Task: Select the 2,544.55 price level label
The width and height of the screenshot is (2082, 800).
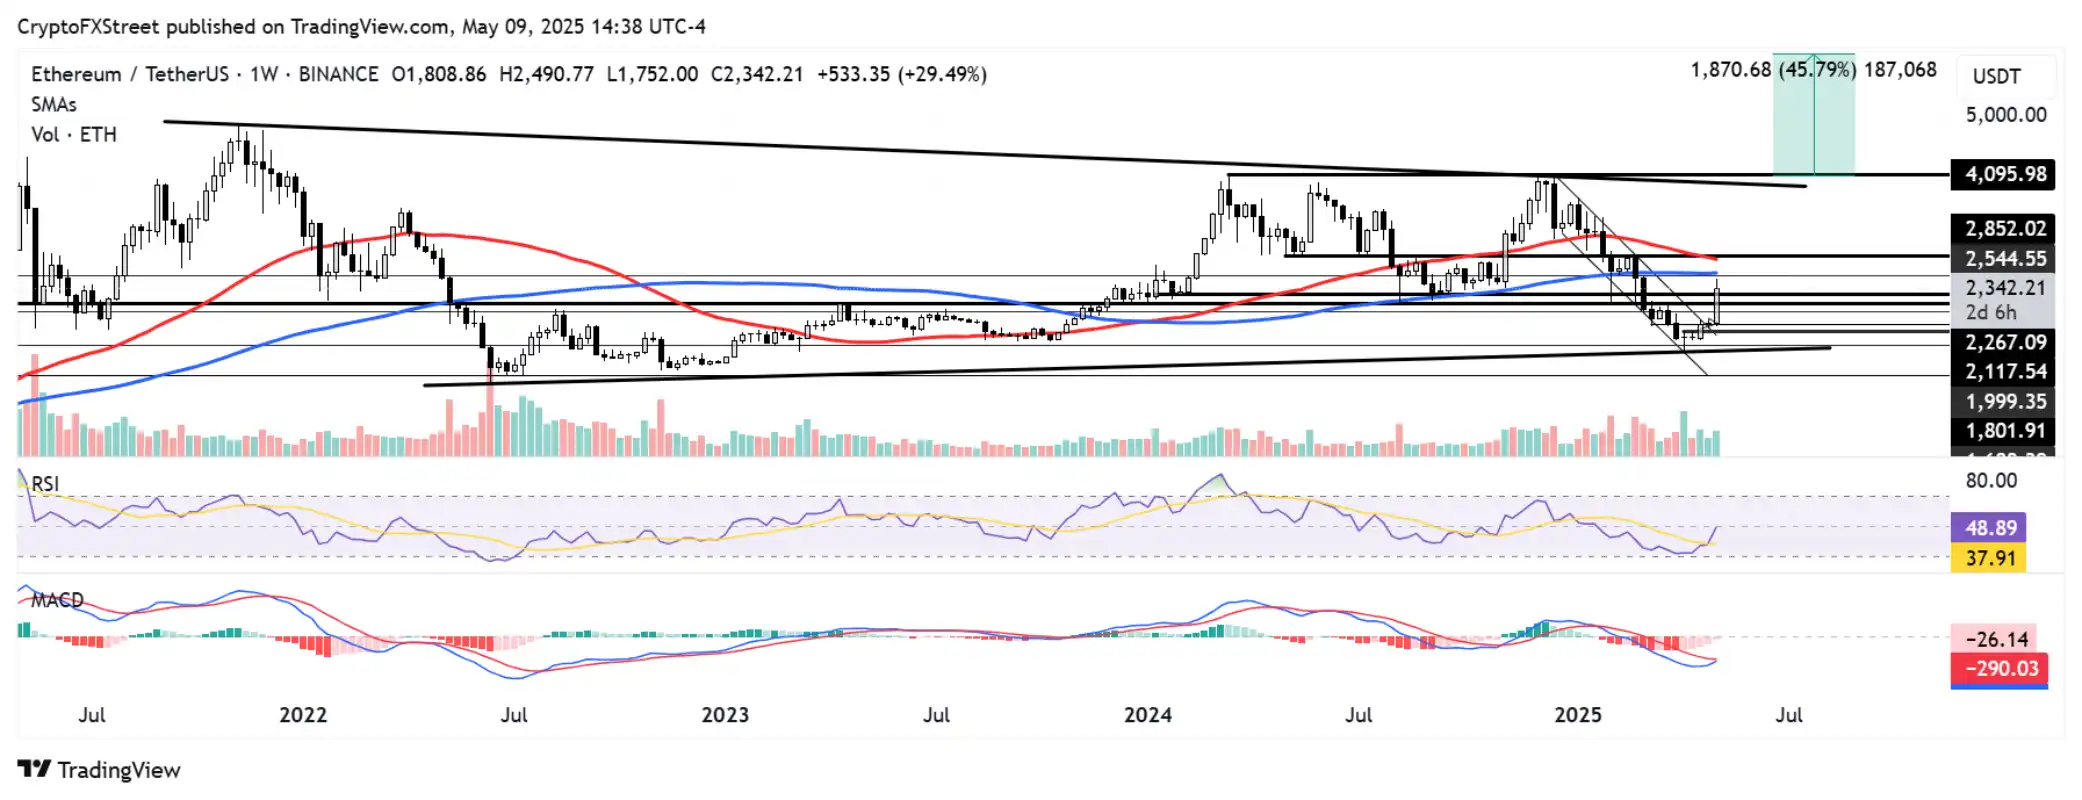Action: click(2003, 259)
